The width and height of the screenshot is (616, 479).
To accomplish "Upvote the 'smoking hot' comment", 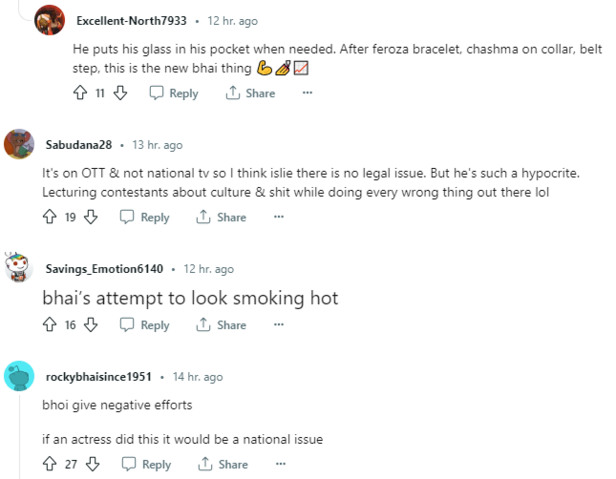I will [50, 325].
